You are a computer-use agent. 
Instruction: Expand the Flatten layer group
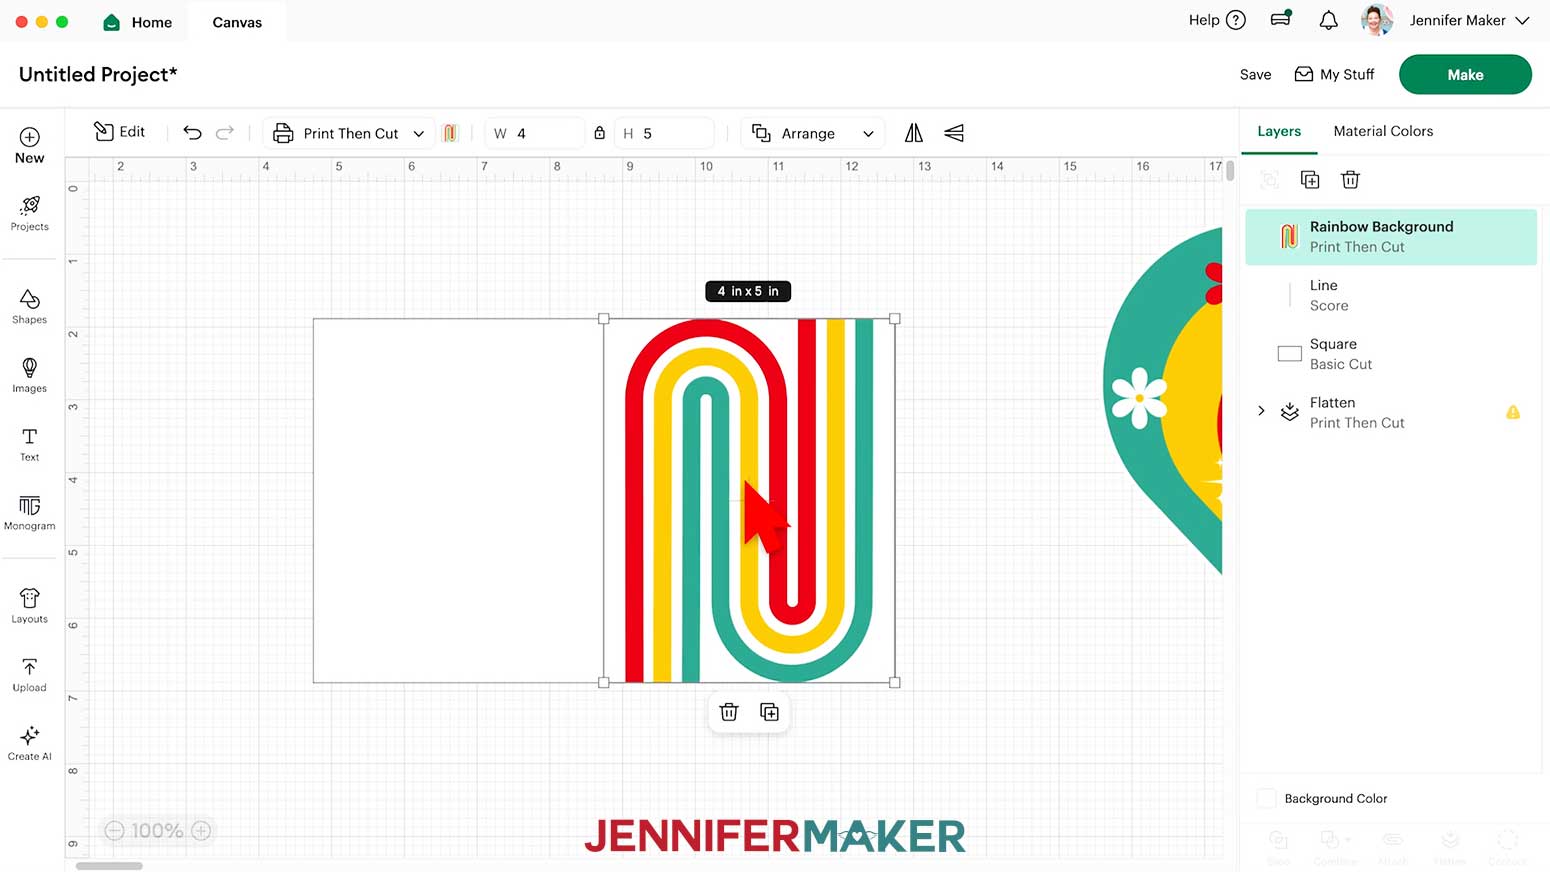(x=1261, y=411)
